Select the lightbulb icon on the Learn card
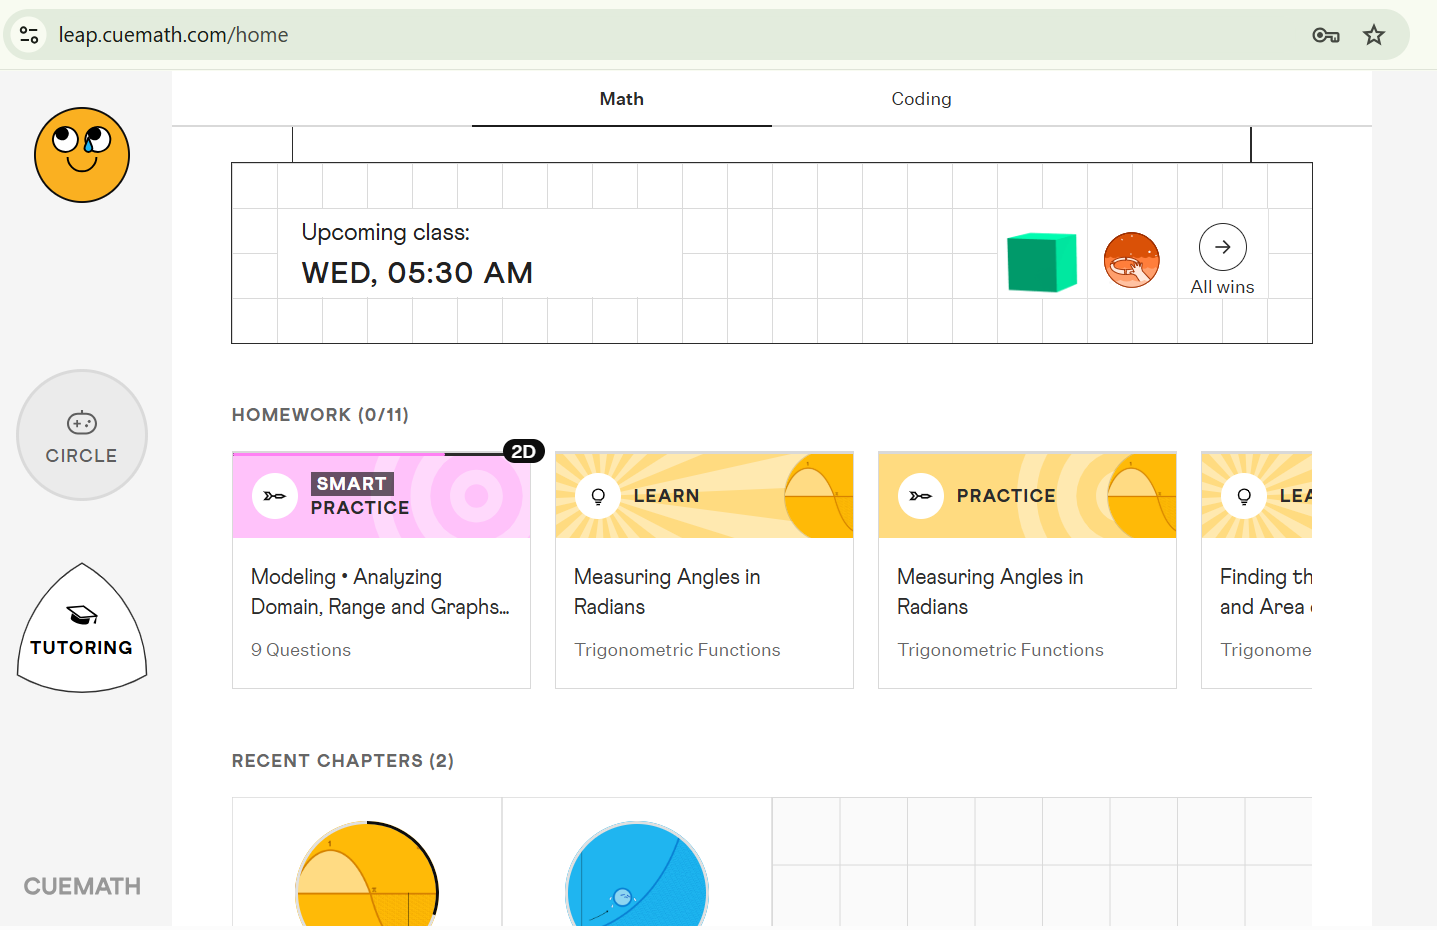Screen dimensions: 1437x930 pos(597,495)
